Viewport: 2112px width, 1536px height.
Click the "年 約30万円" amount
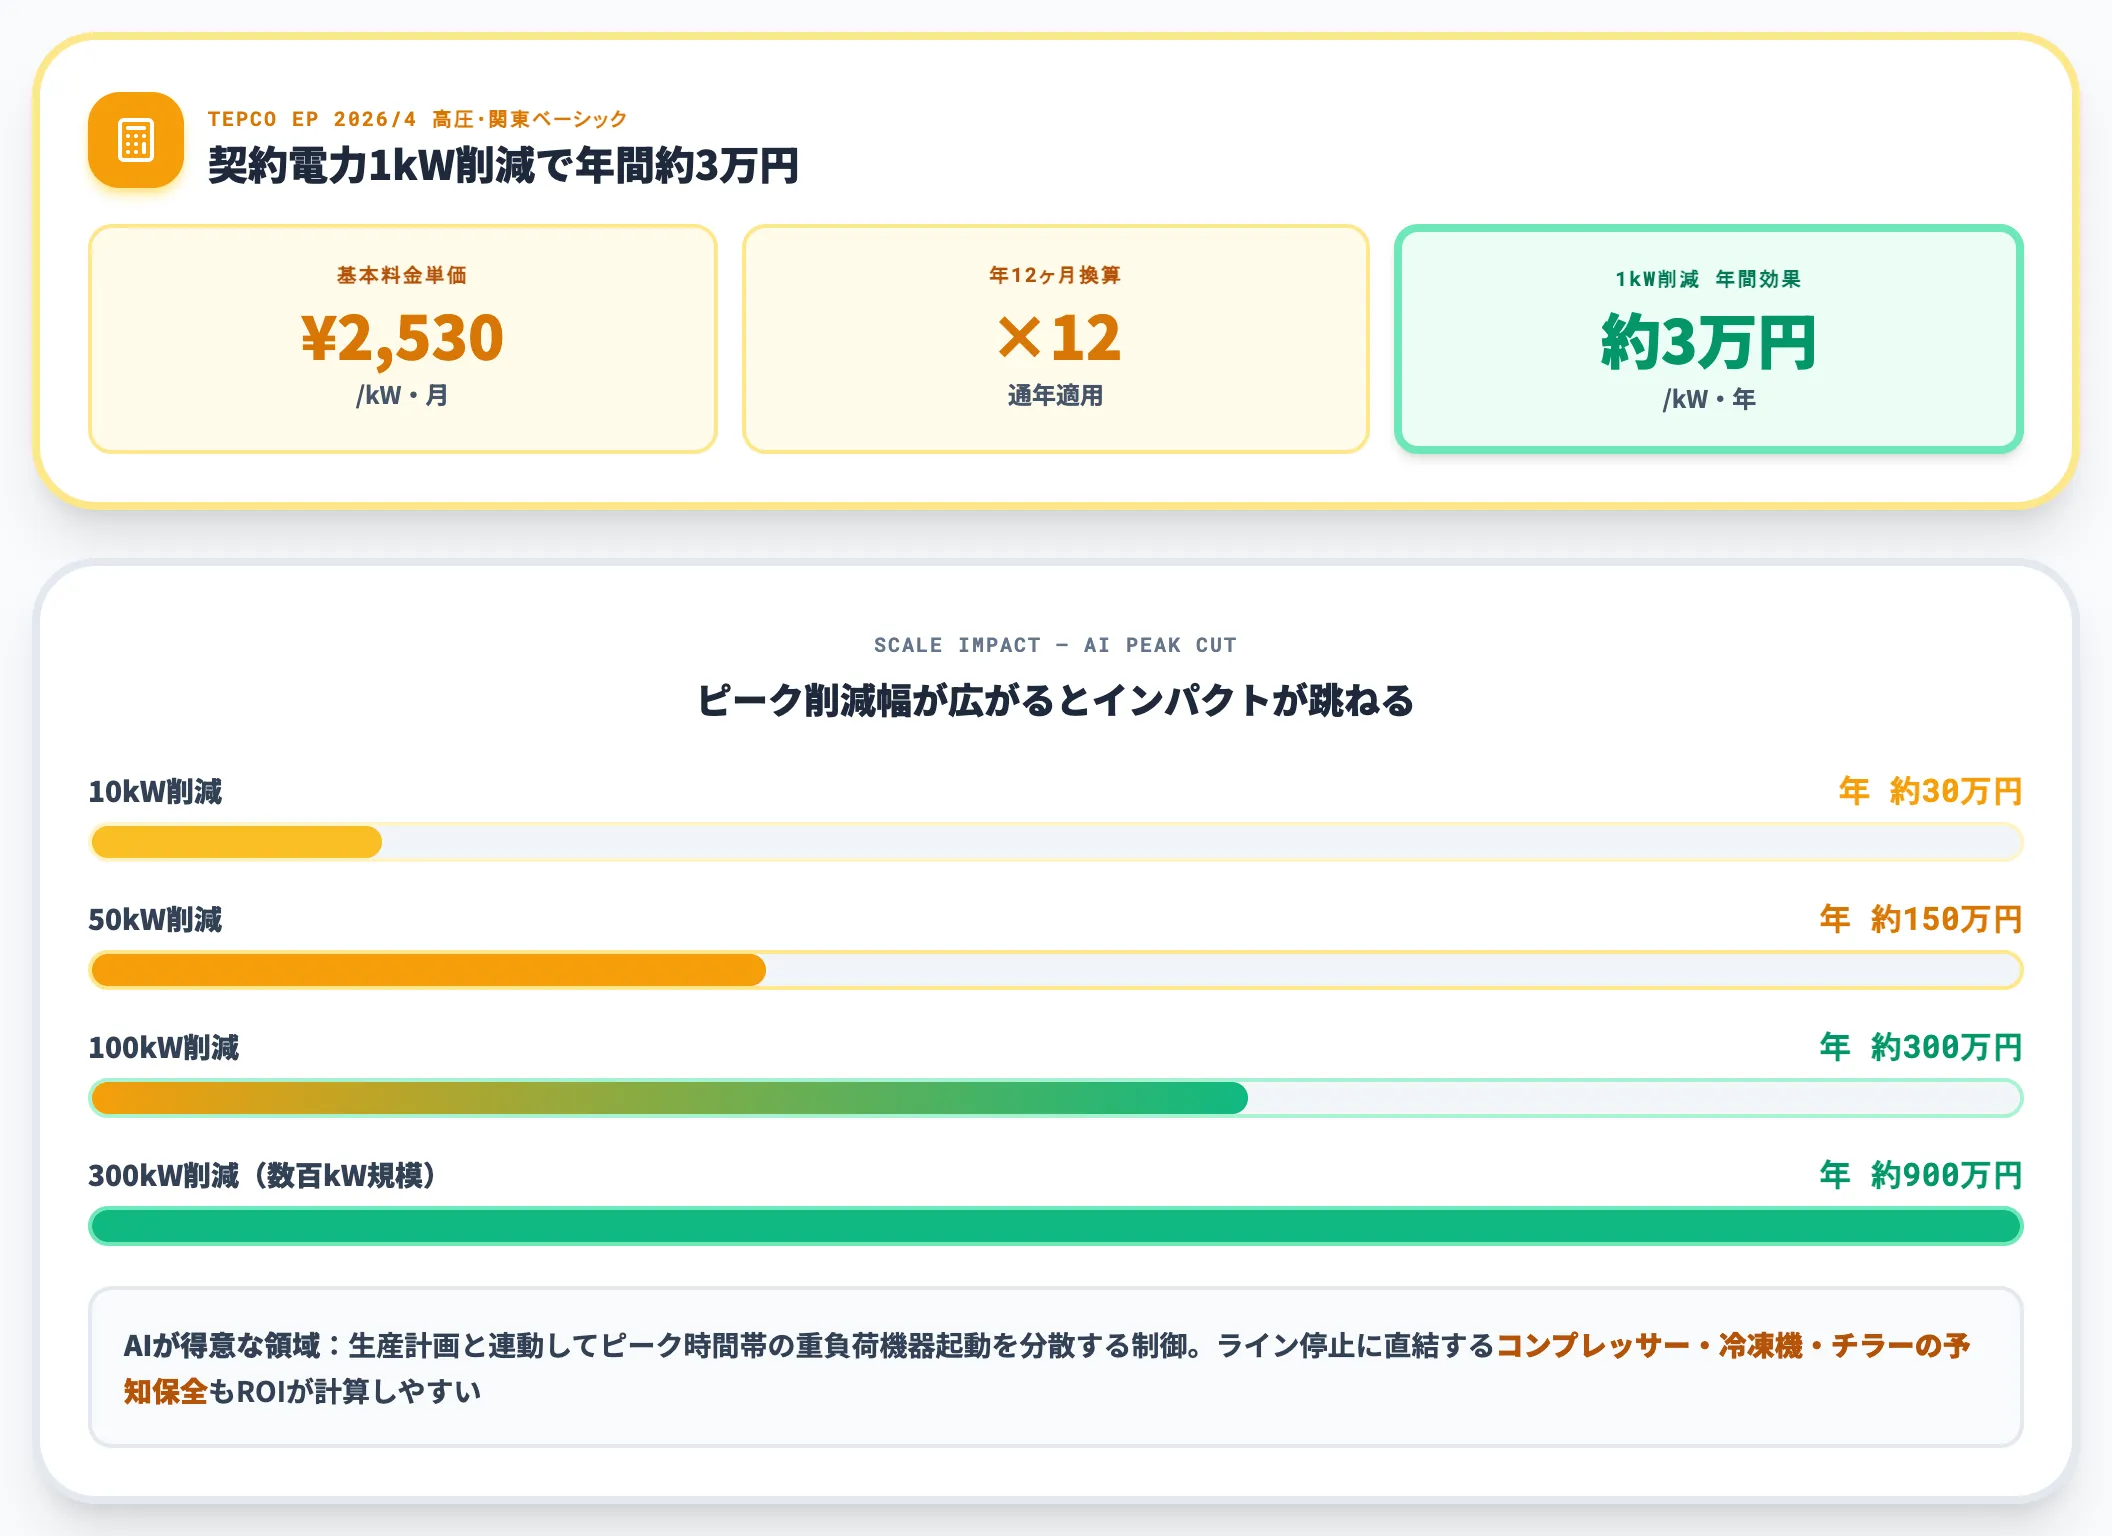(1930, 792)
